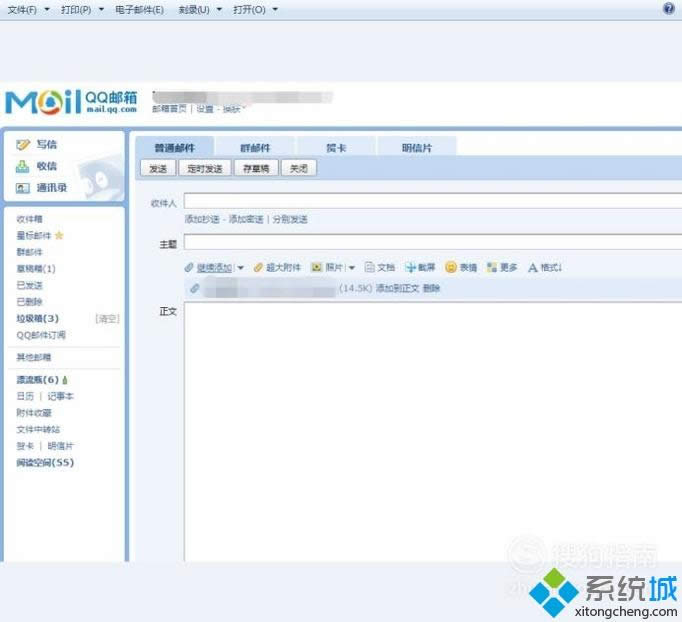Click the 主题 subject input field

(x=433, y=241)
